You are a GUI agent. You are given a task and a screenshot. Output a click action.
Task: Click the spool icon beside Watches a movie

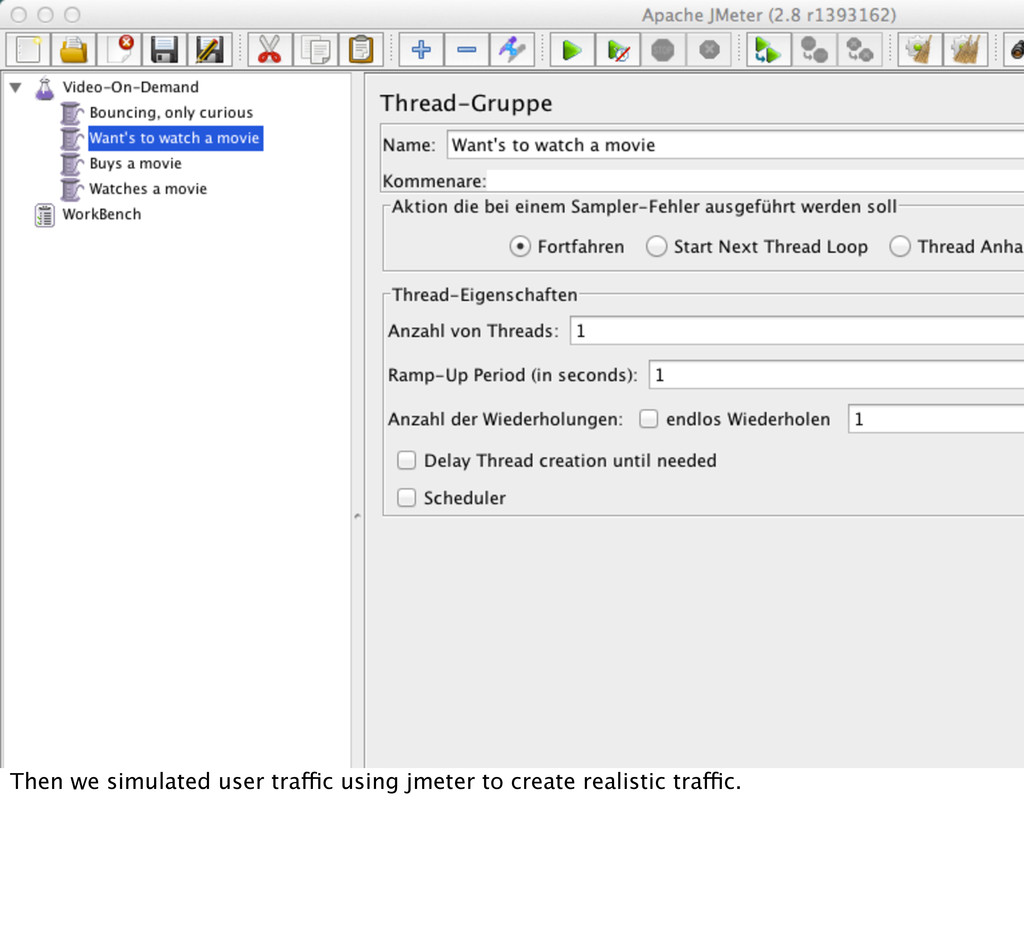click(x=71, y=189)
